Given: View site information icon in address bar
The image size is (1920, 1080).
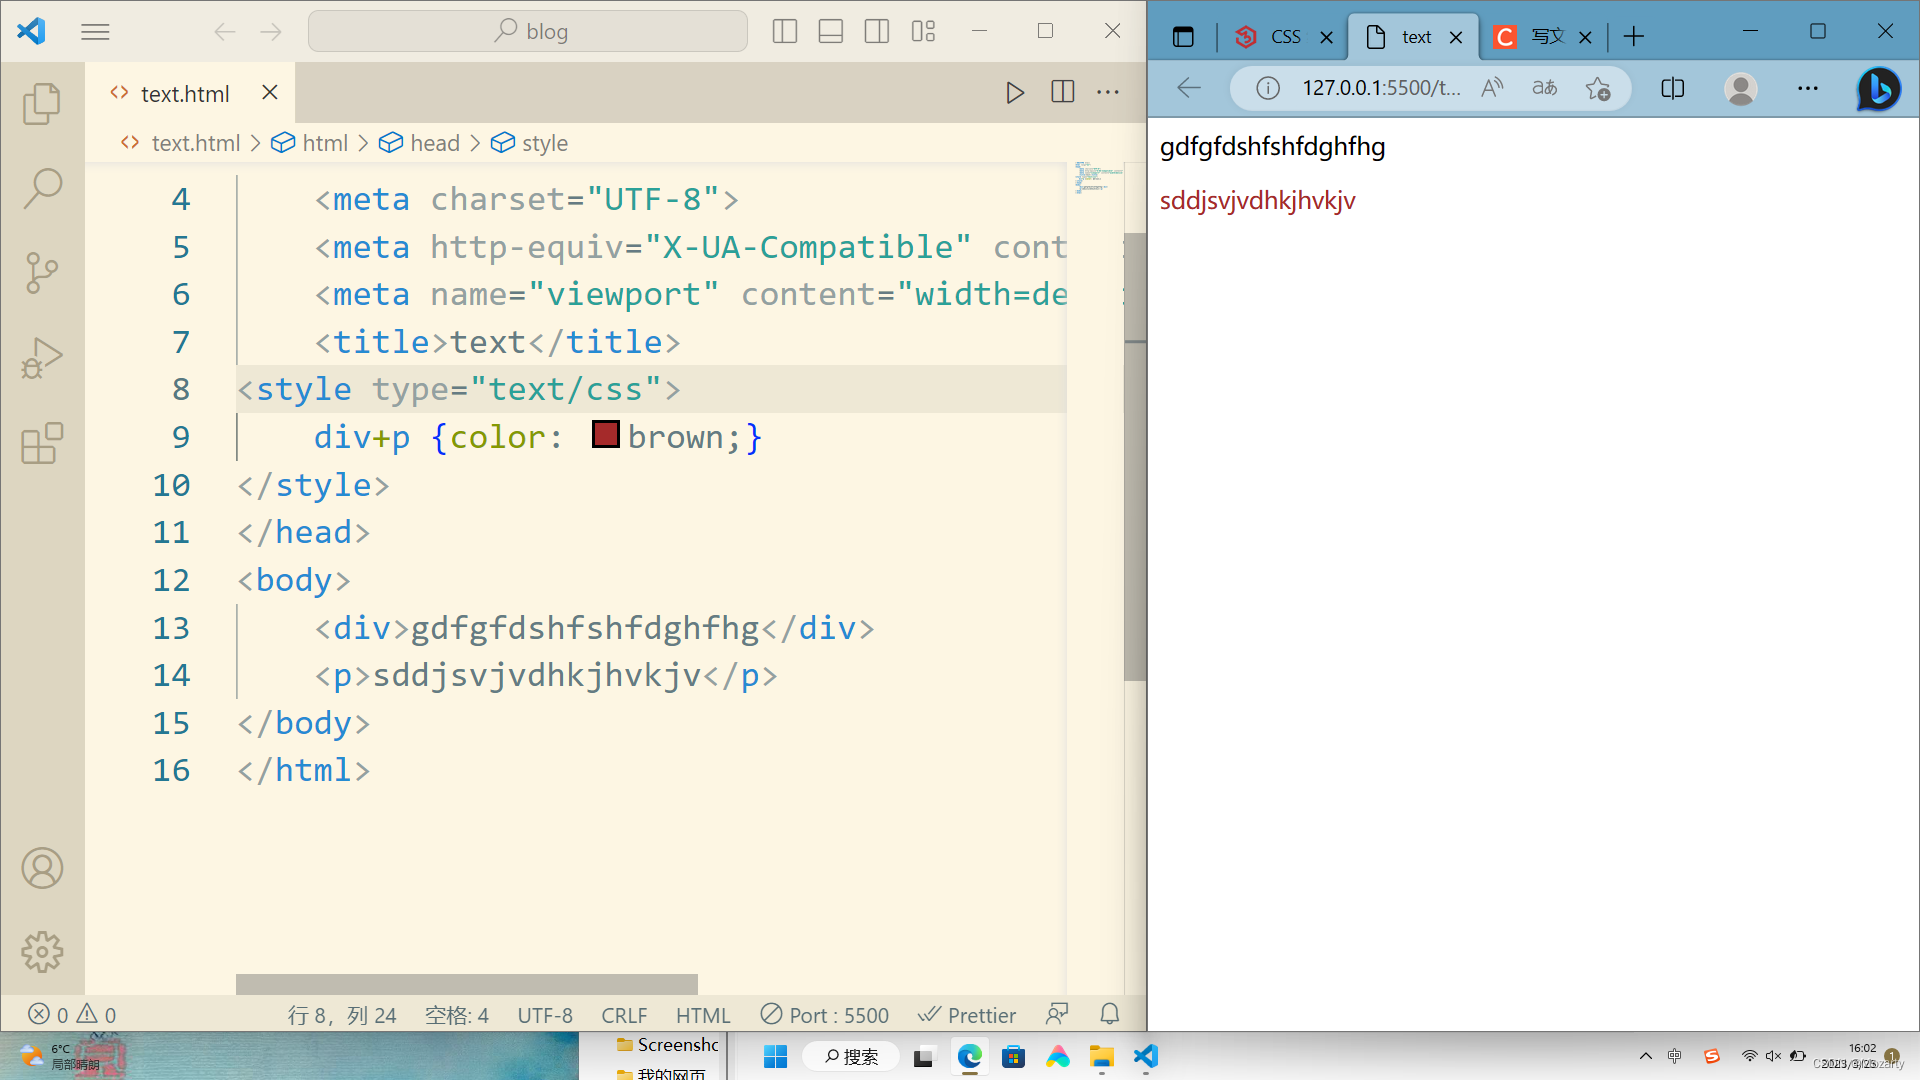Looking at the screenshot, I should tap(1268, 88).
